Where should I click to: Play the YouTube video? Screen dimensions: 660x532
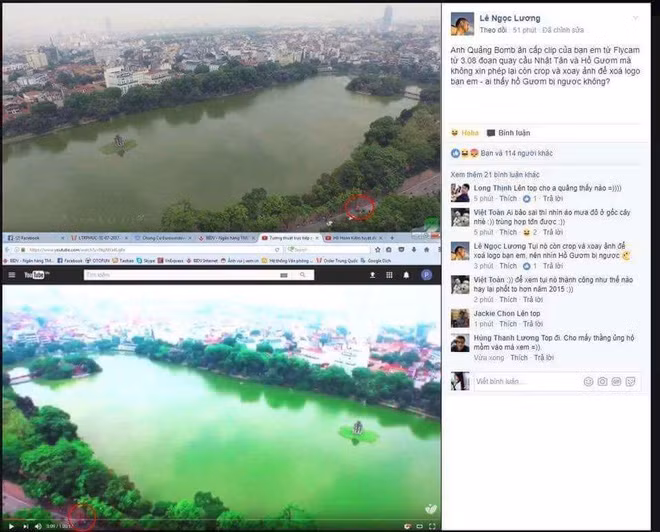(x=9, y=526)
